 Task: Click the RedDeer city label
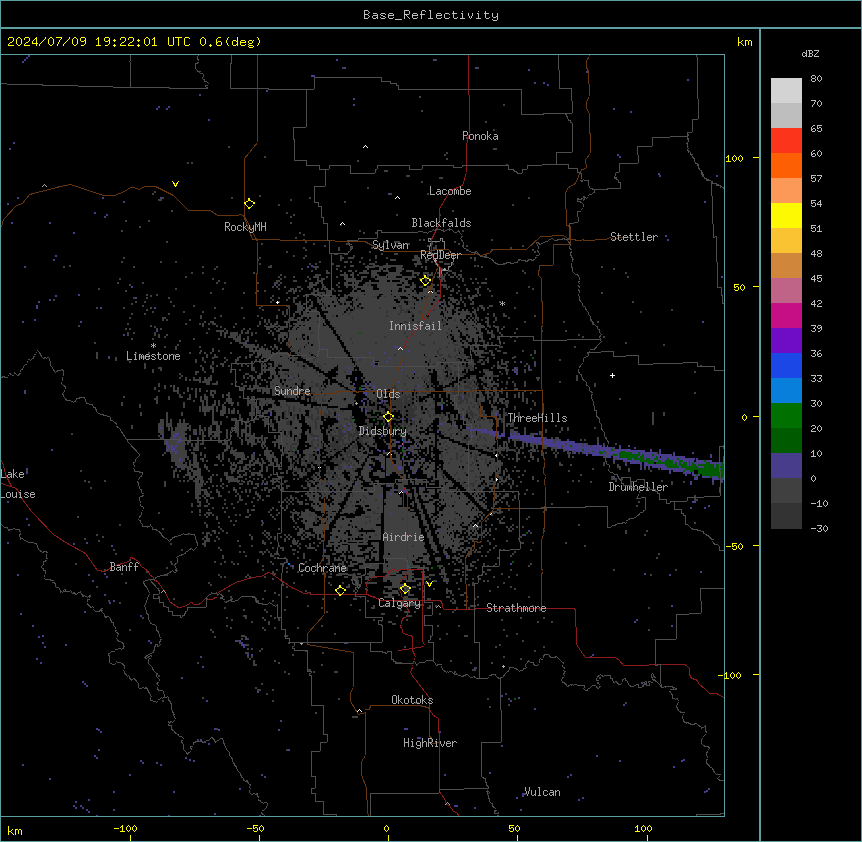[x=440, y=255]
